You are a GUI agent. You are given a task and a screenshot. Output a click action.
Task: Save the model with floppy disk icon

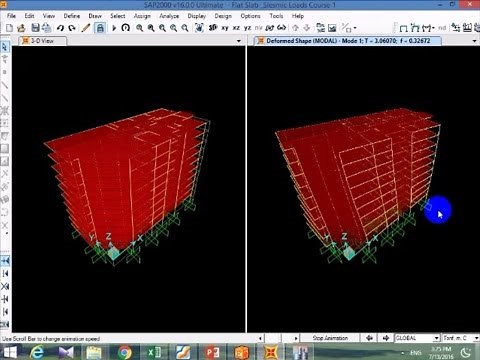coord(35,28)
